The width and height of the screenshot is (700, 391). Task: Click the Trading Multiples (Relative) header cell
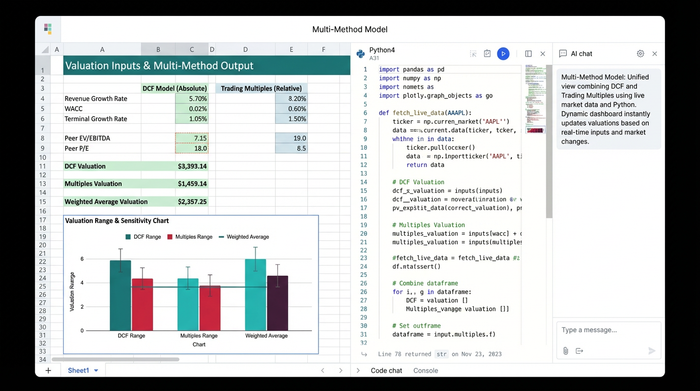261,88
